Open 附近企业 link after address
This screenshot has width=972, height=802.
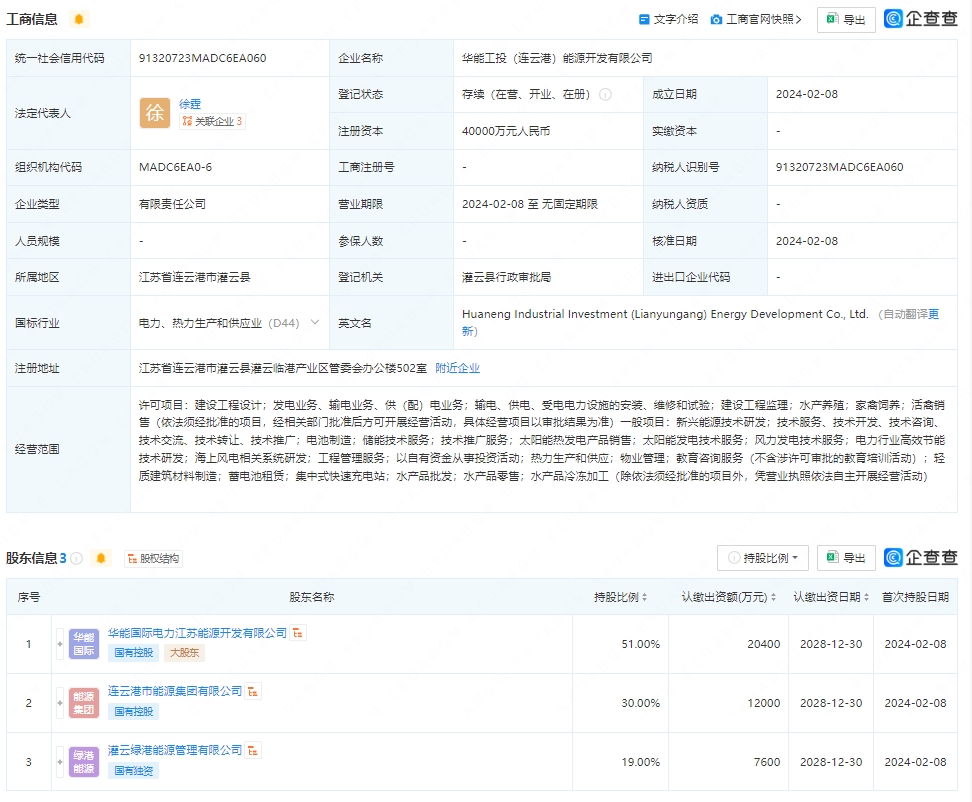click(457, 368)
